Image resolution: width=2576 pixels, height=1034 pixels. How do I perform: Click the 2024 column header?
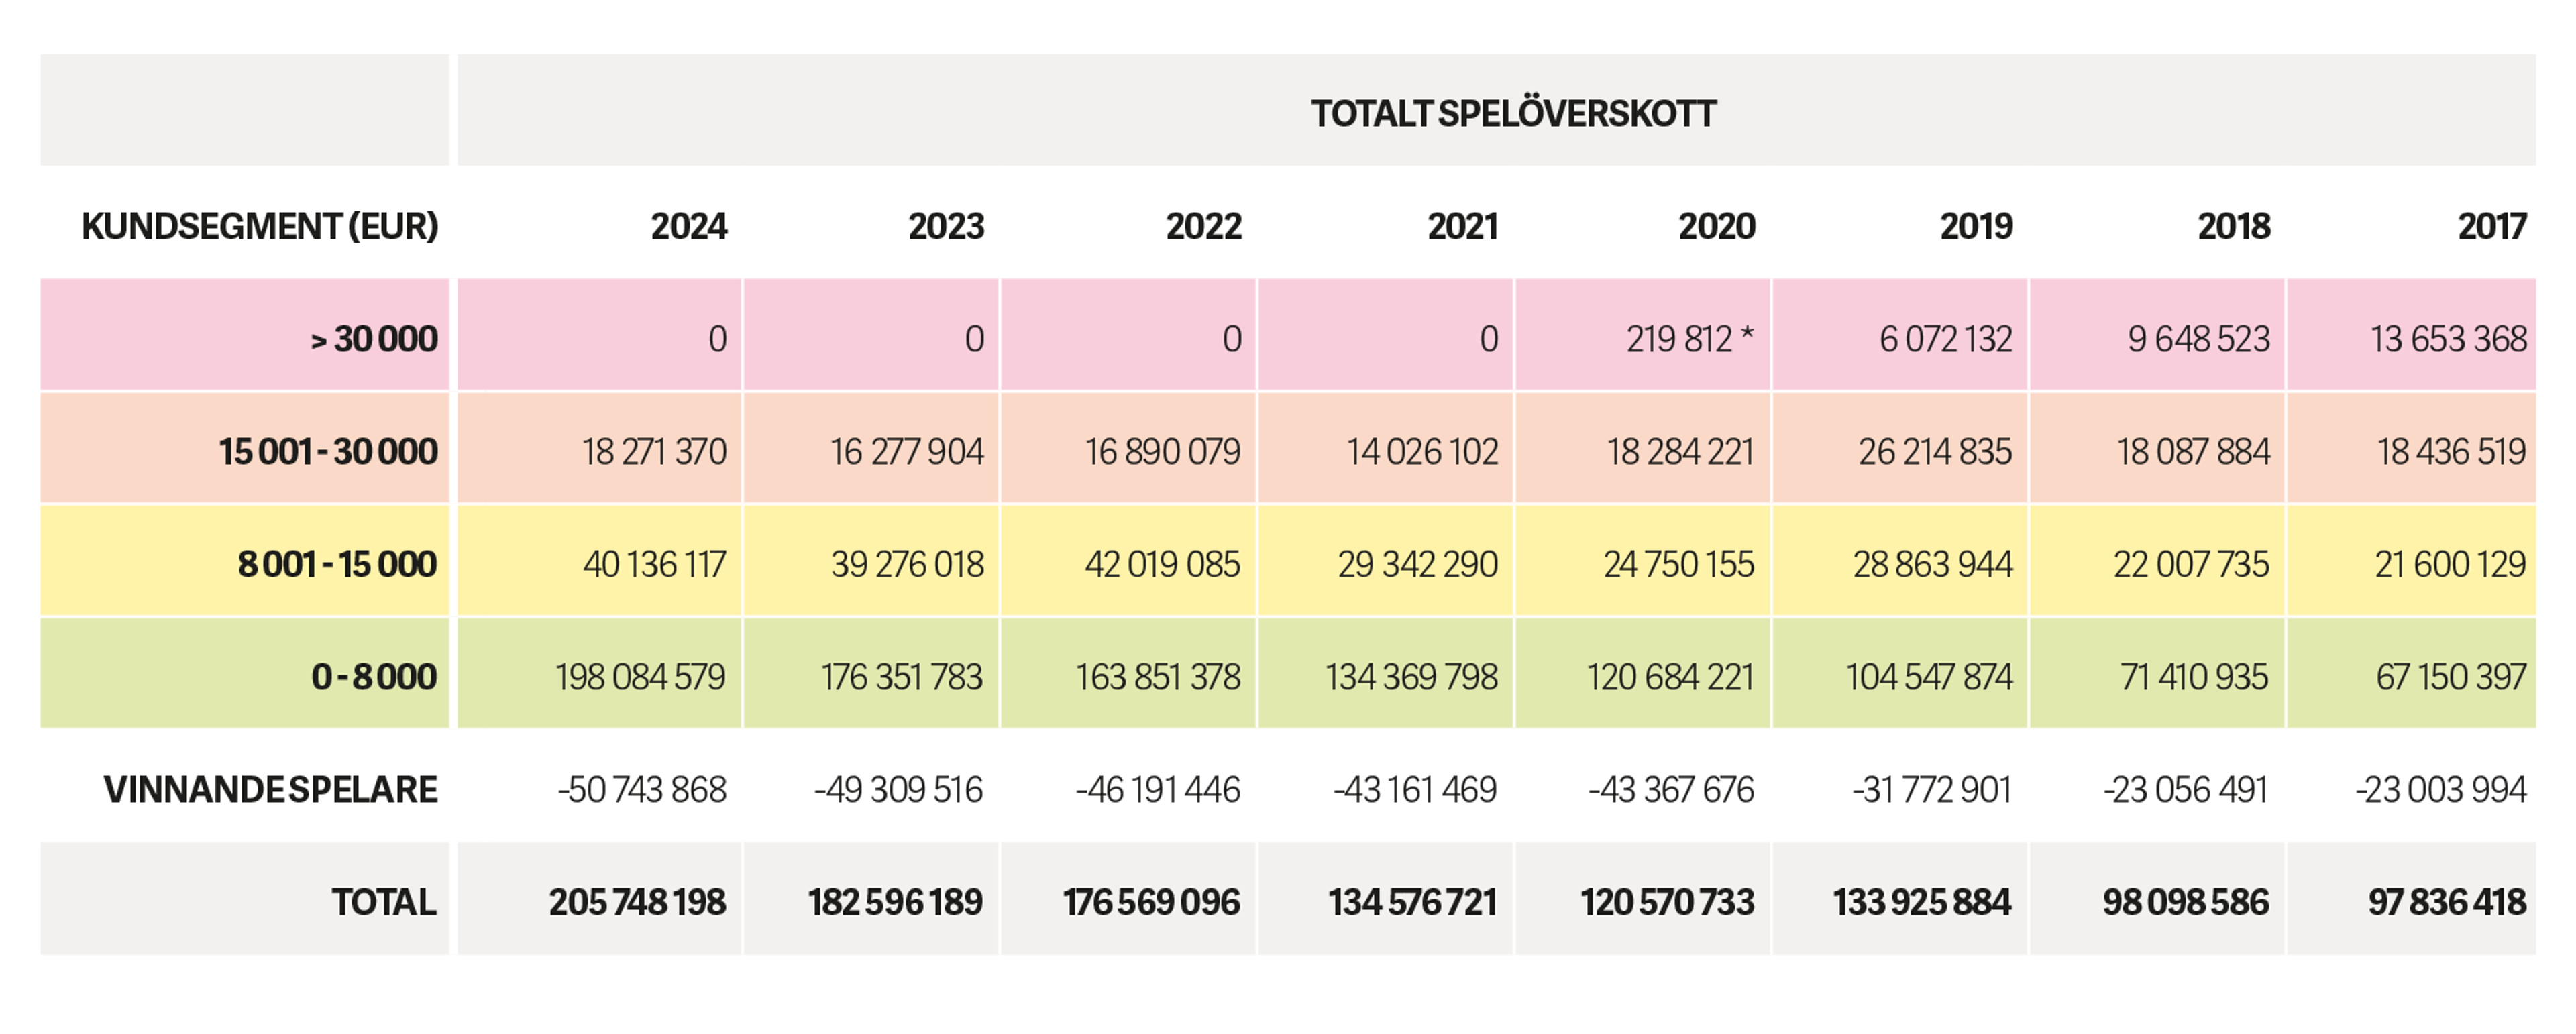[688, 227]
